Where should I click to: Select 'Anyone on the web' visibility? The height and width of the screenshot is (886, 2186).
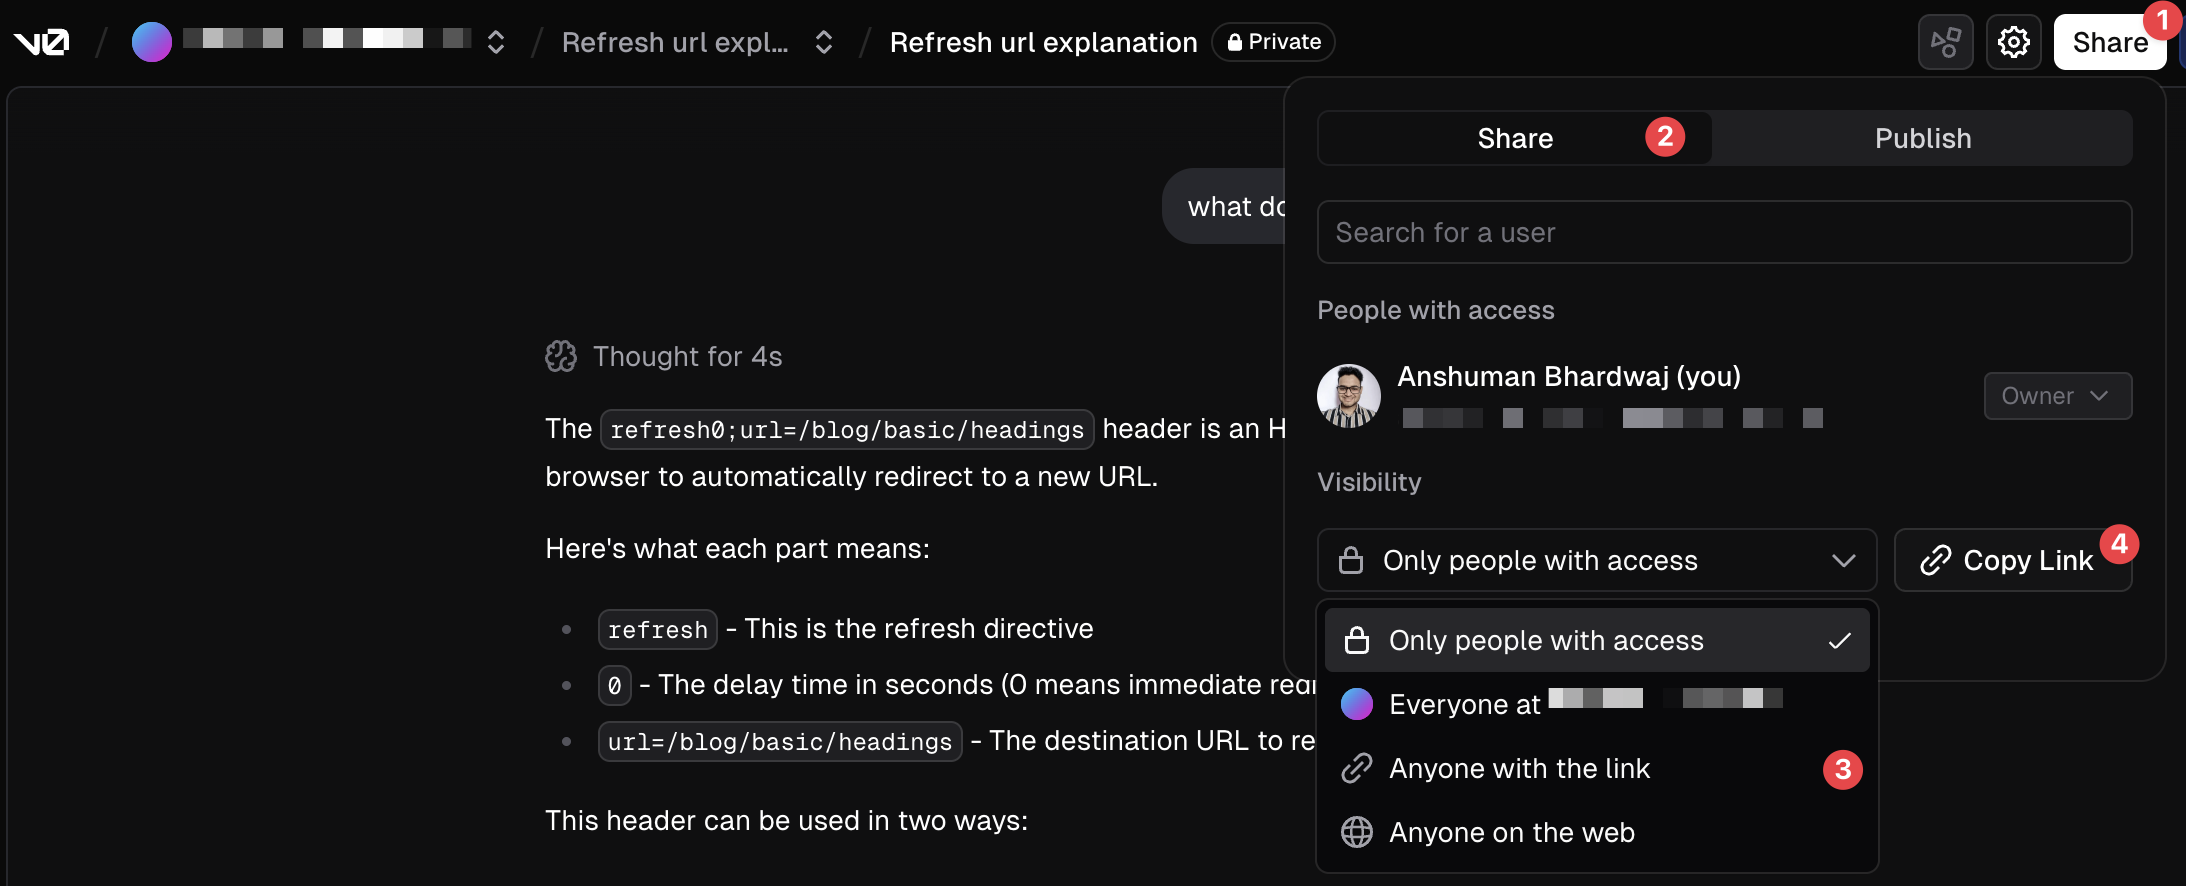pyautogui.click(x=1512, y=832)
